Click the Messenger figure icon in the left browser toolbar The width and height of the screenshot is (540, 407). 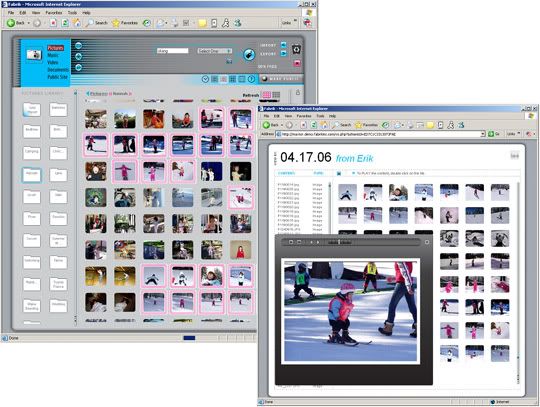(x=226, y=23)
